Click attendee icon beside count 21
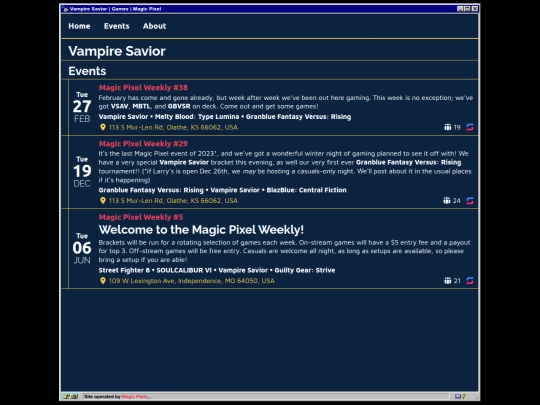Viewport: 540px width, 405px height. click(447, 281)
